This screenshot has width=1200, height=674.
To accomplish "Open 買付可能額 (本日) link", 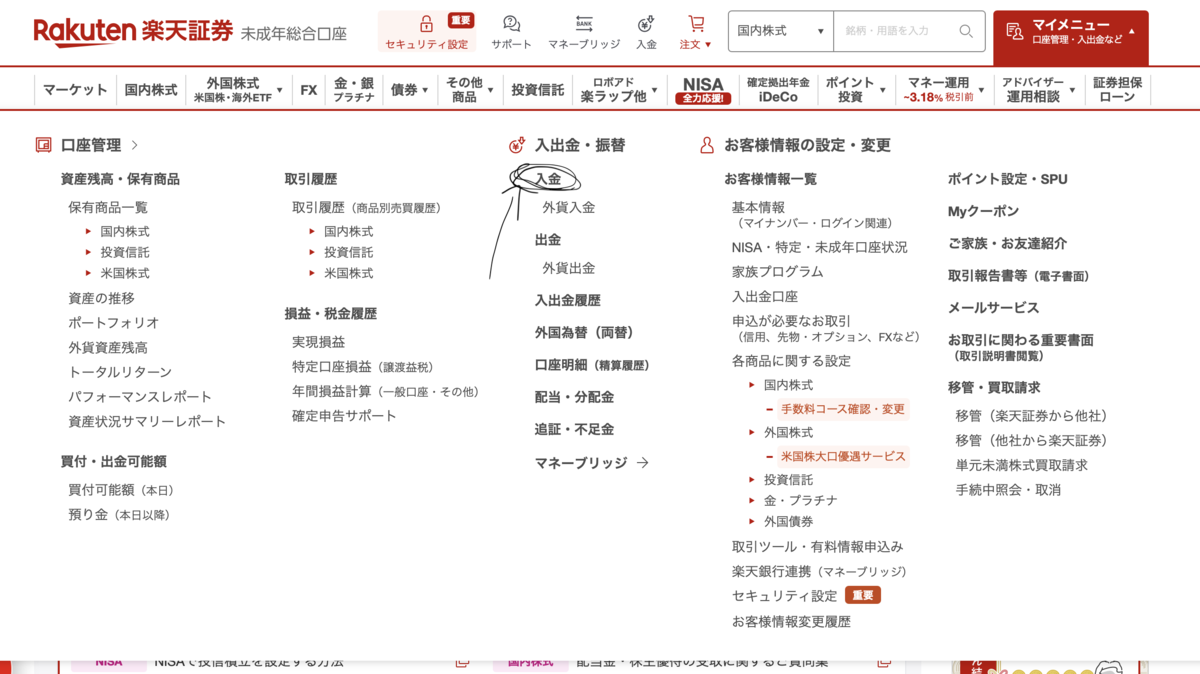I will tap(121, 490).
